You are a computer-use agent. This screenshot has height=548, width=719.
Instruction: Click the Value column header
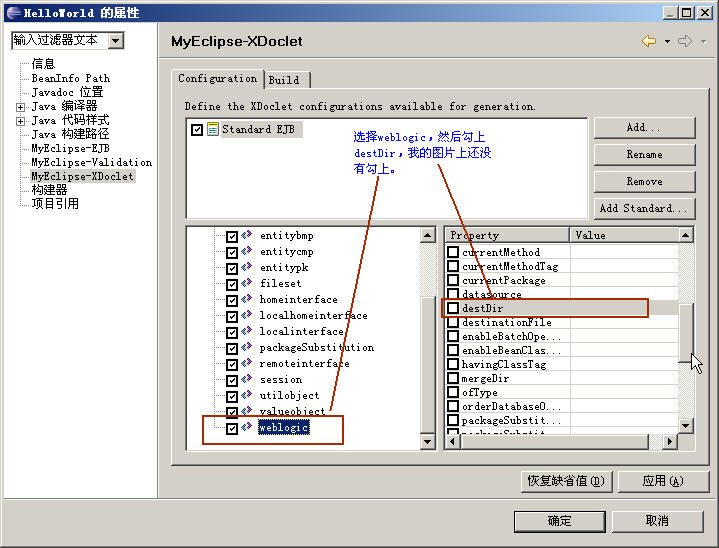pyautogui.click(x=624, y=235)
